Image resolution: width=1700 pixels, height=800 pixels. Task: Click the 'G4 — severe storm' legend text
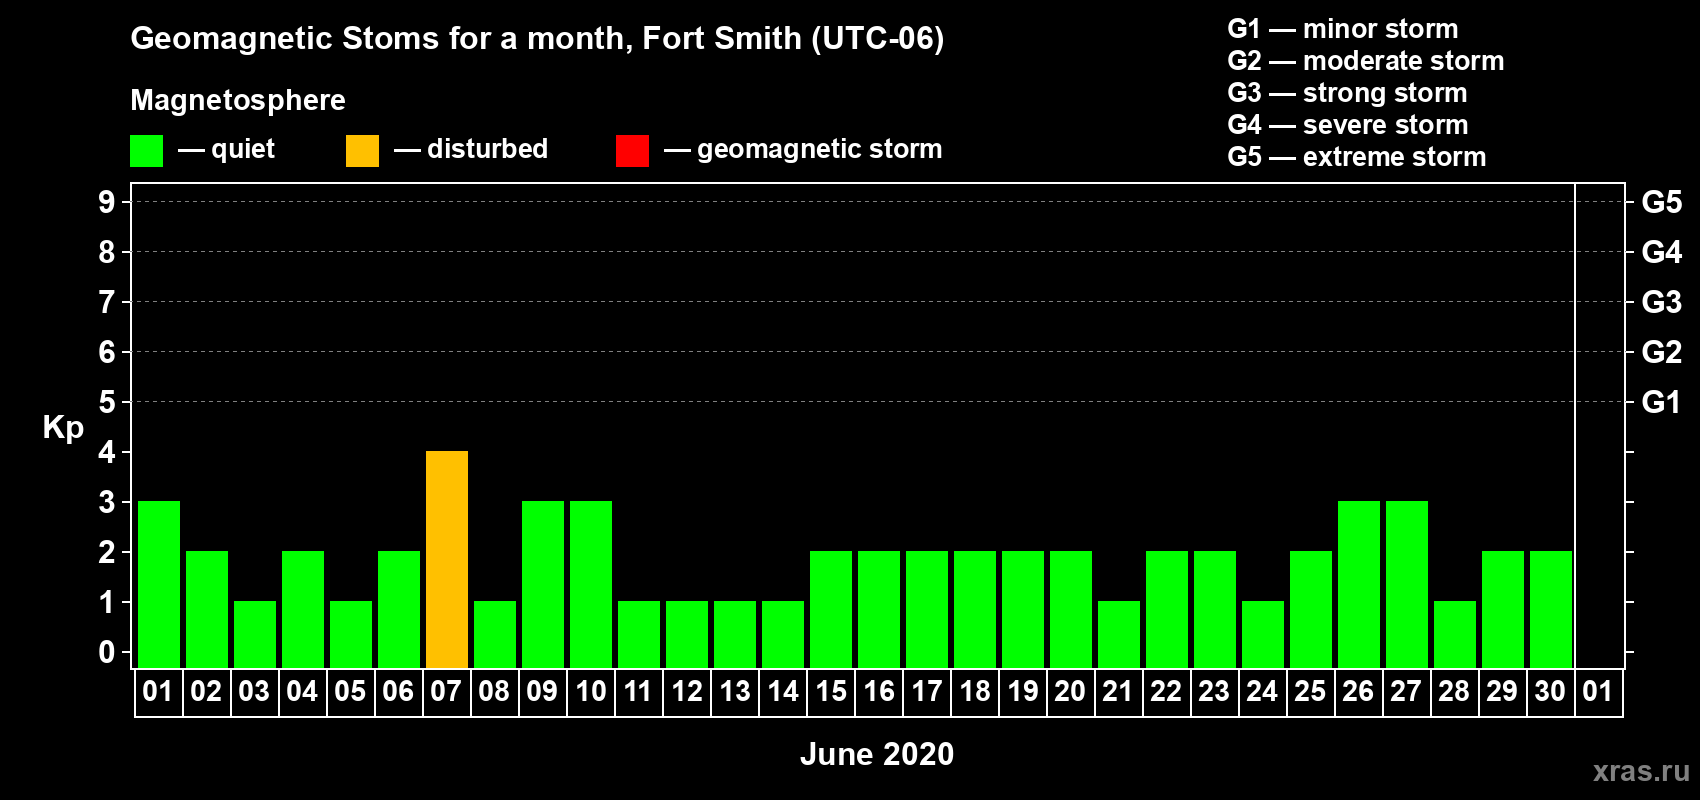[1348, 125]
